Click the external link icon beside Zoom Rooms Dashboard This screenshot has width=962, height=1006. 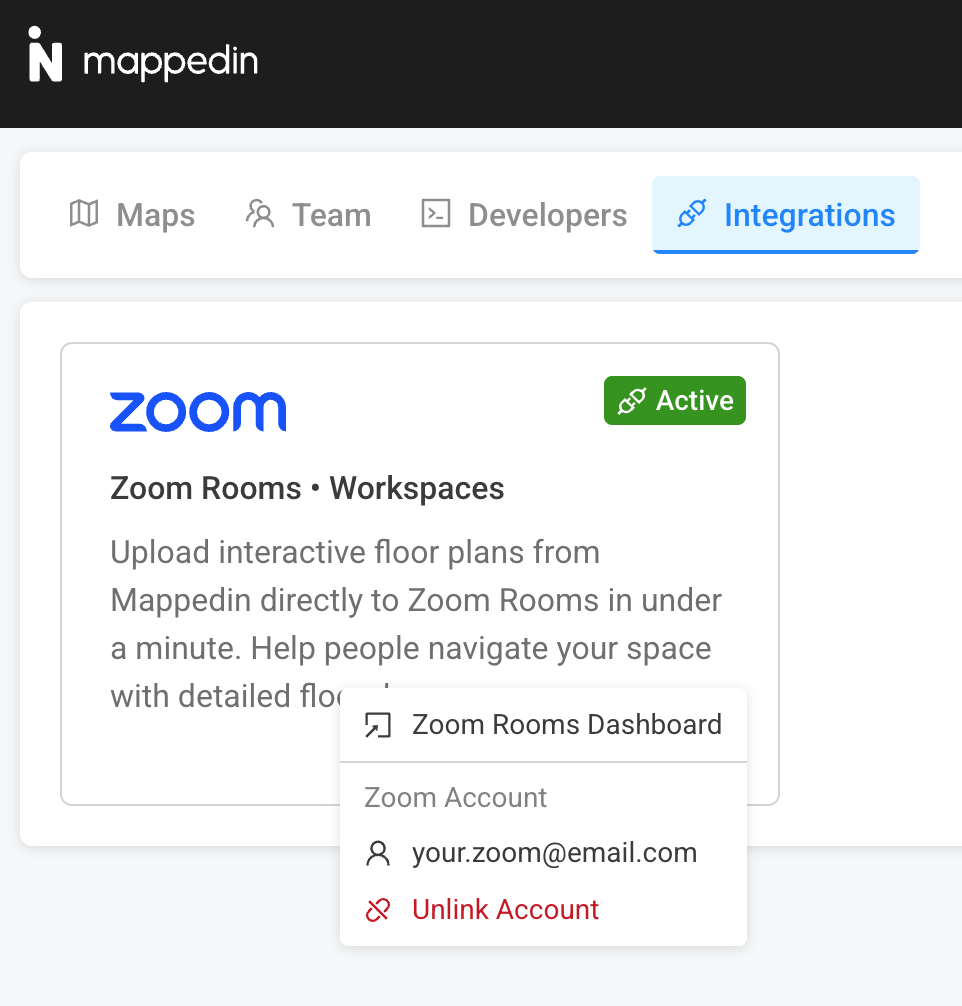point(378,724)
